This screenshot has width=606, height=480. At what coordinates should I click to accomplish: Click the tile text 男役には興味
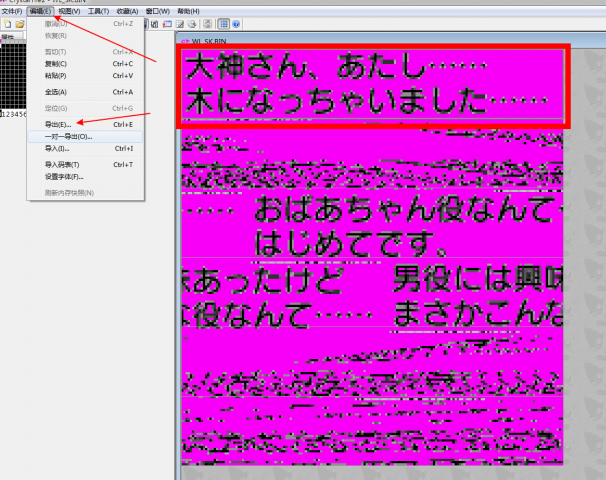pyautogui.click(x=478, y=279)
